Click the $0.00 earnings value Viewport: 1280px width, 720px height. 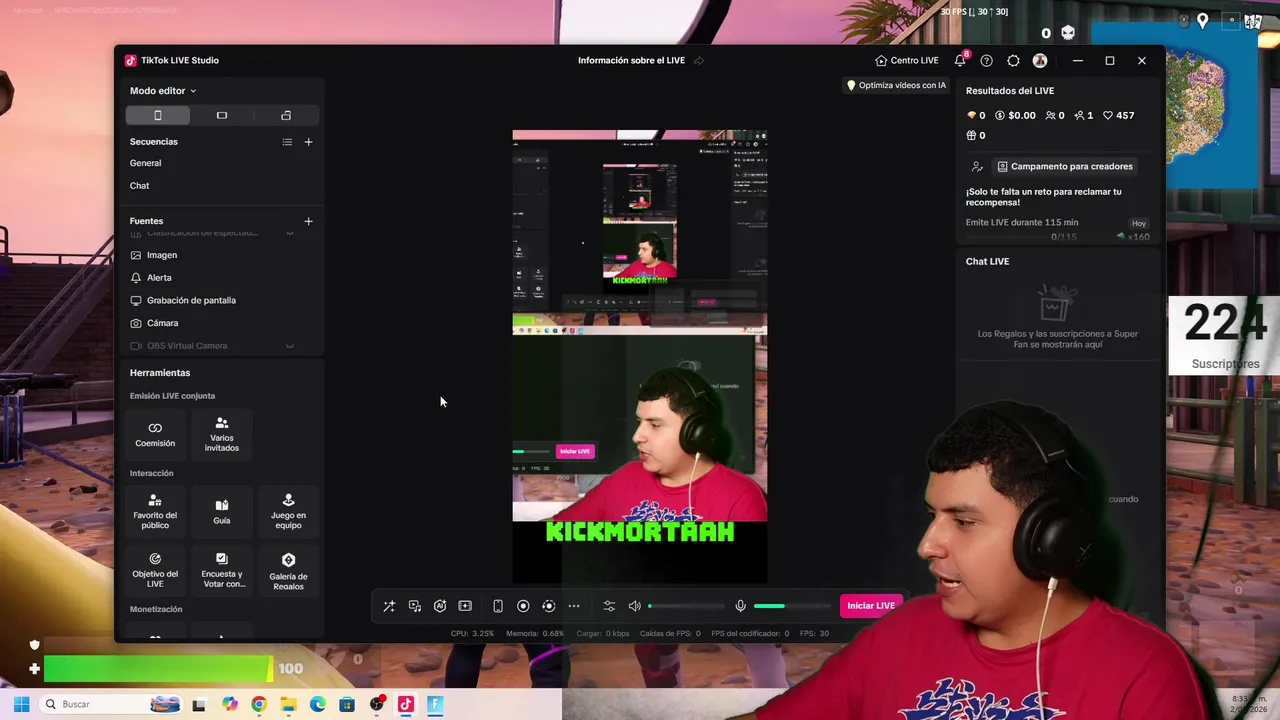click(1015, 116)
